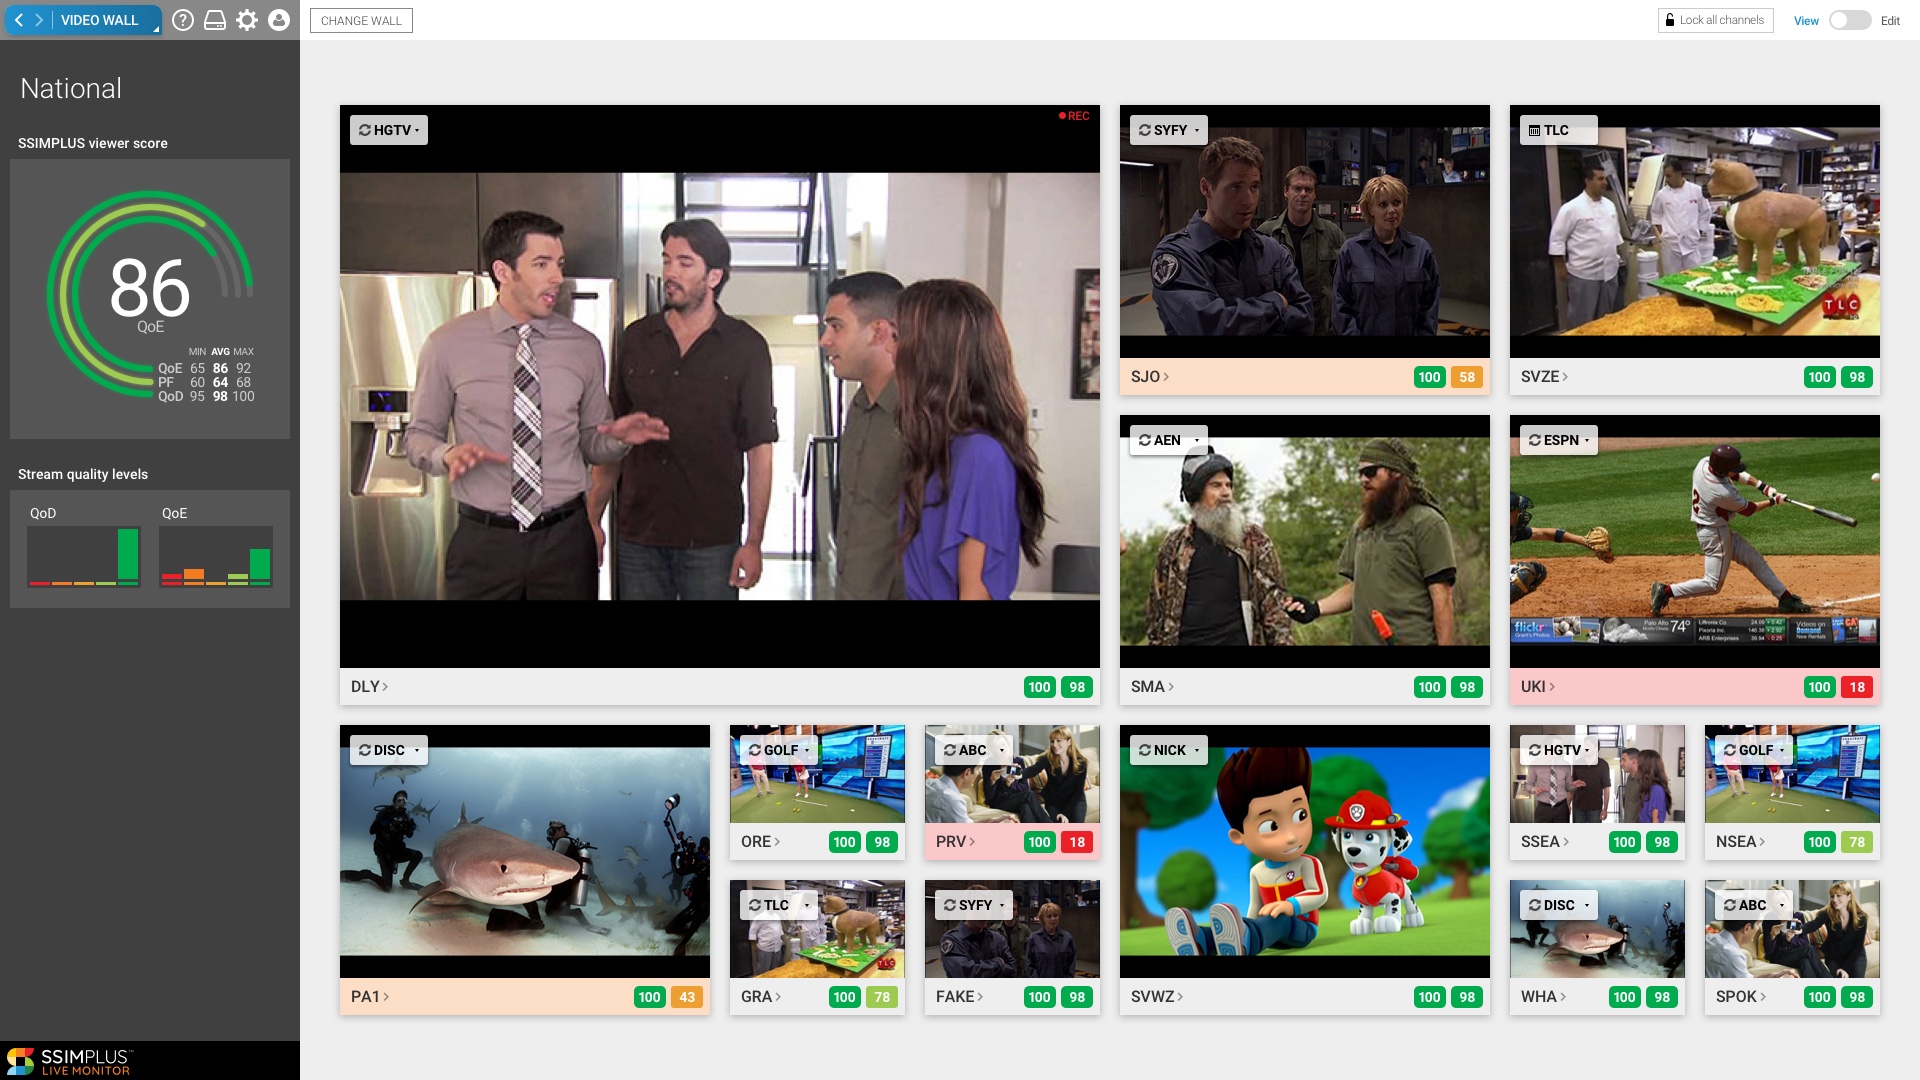This screenshot has height=1080, width=1920.
Task: Click the forward navigation arrow
Action: pyautogui.click(x=39, y=20)
